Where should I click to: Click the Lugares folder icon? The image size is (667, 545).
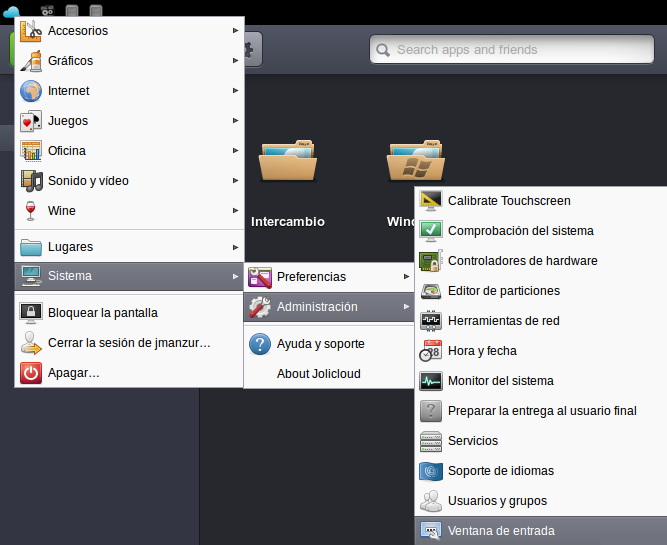[31, 247]
